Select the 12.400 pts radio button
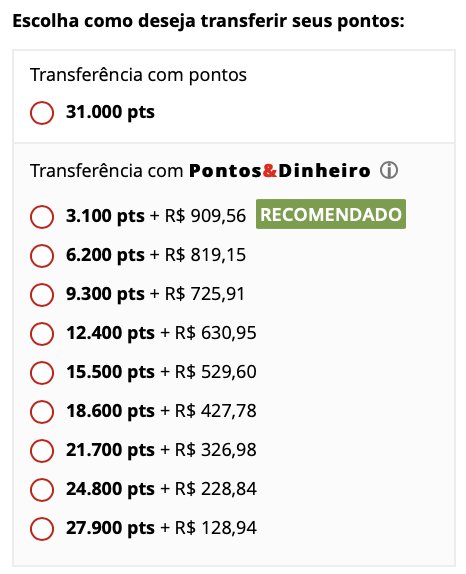 click(42, 333)
